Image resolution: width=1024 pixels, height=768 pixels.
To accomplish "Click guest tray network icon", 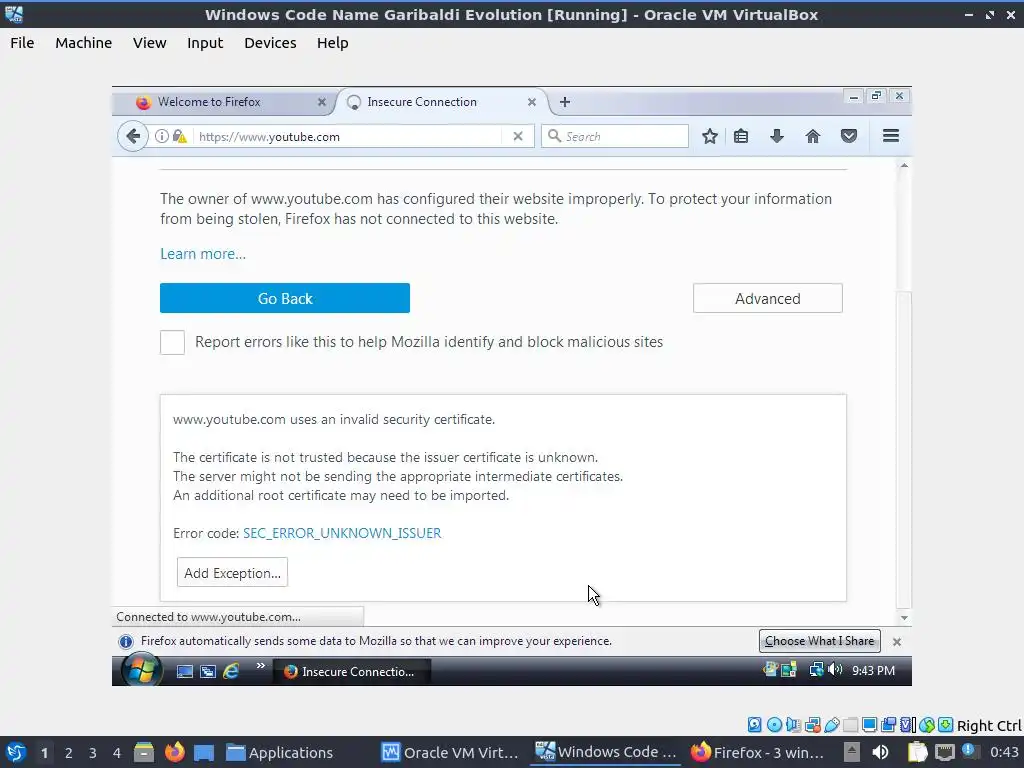I will click(816, 669).
